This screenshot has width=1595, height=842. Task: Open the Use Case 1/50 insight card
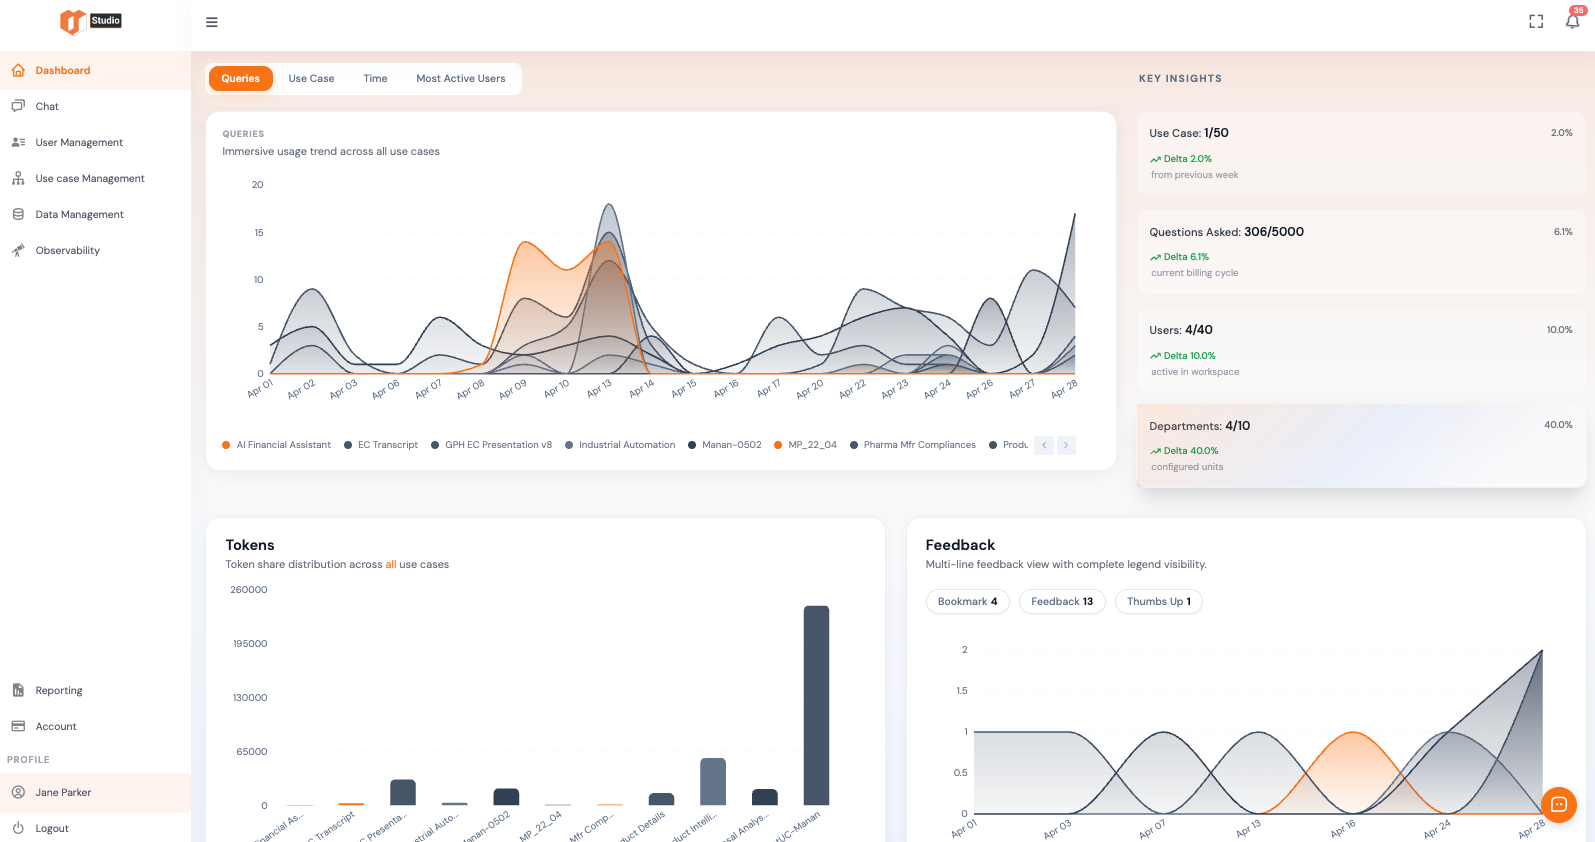[x=1361, y=153]
